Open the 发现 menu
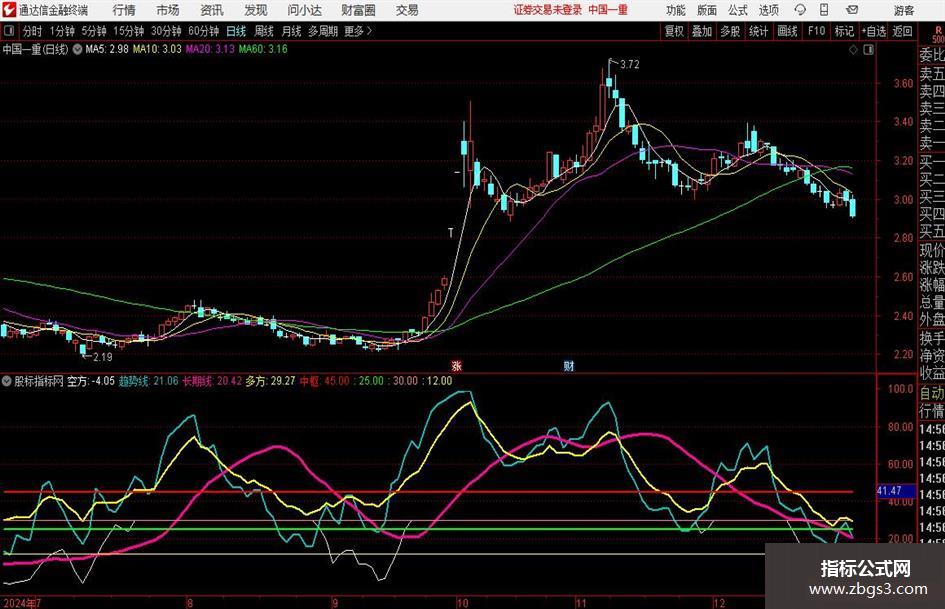 tap(256, 10)
